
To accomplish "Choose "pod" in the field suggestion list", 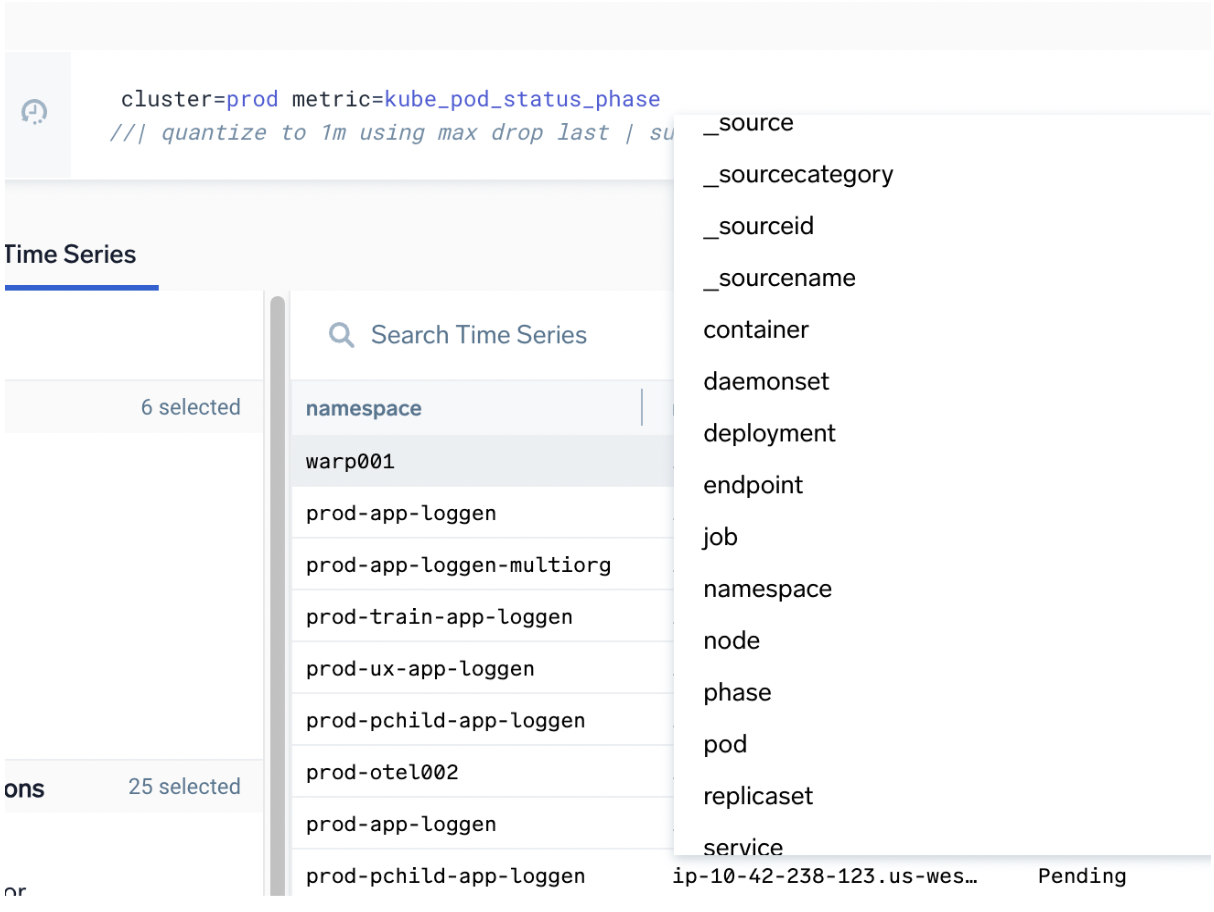I will click(x=724, y=744).
